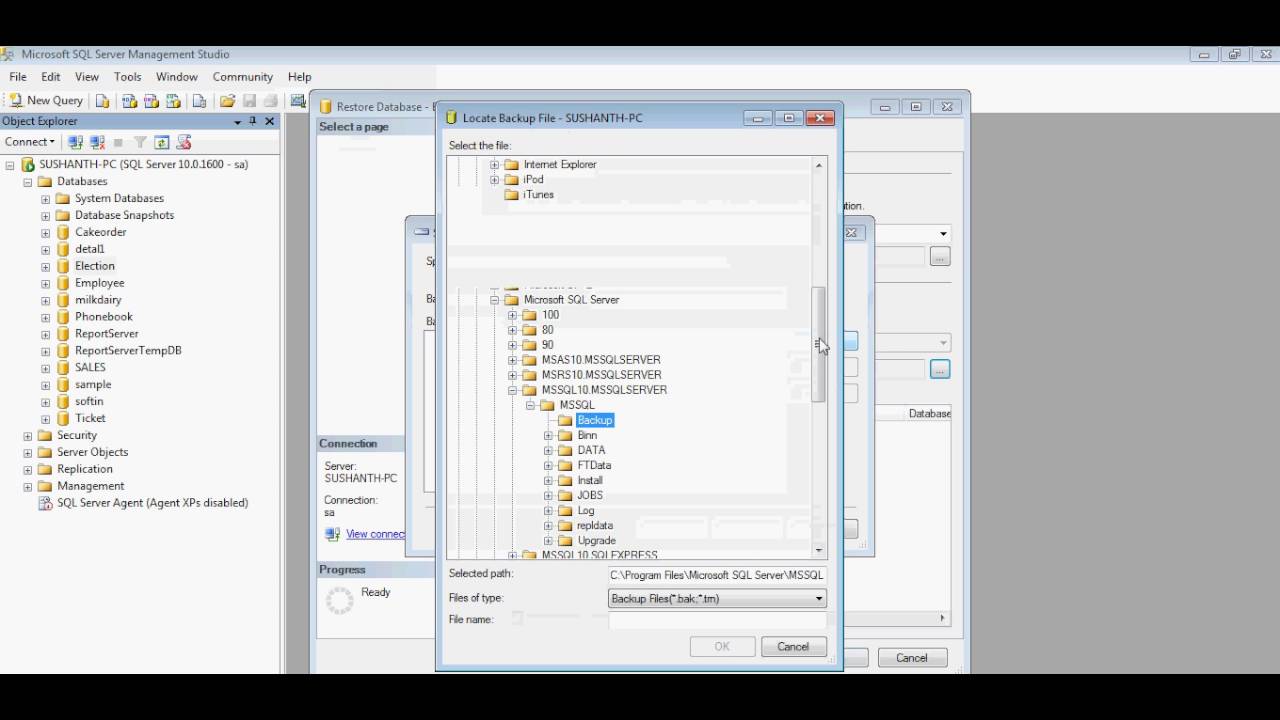Open the Connect dropdown in Object Explorer
Viewport: 1280px width, 720px height.
point(29,142)
